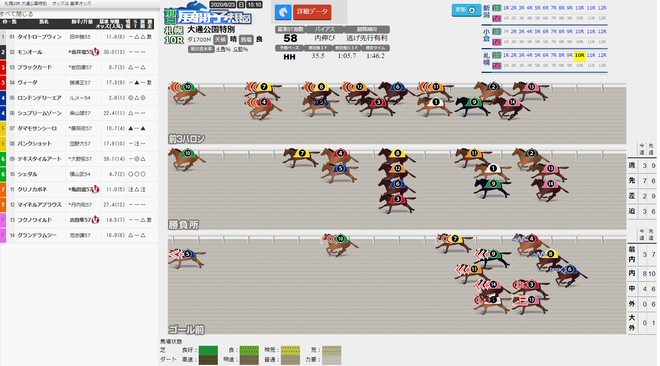Screen dimensions: 660x366
Task: Open 小倉 11R in the upper row
Action: (x=591, y=32)
